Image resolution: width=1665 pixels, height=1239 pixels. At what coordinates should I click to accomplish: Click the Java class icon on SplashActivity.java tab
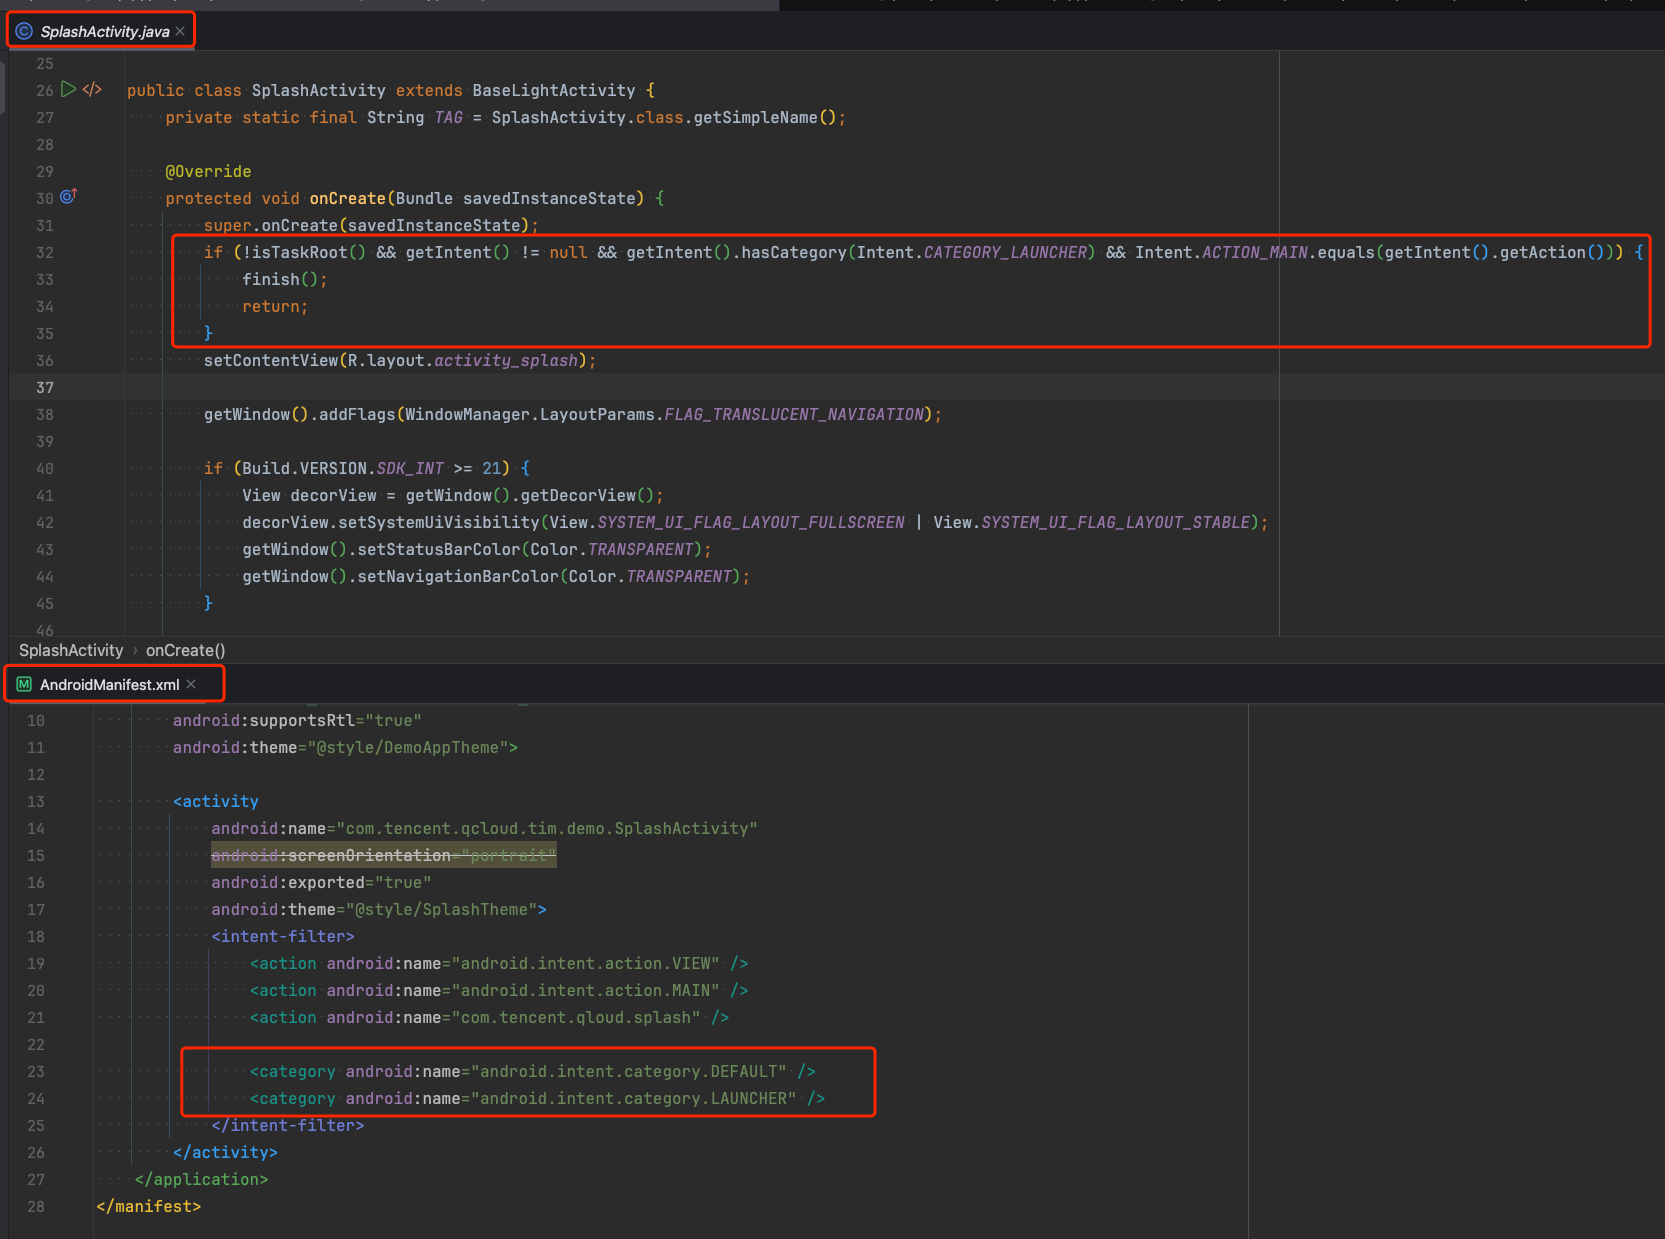[x=24, y=31]
